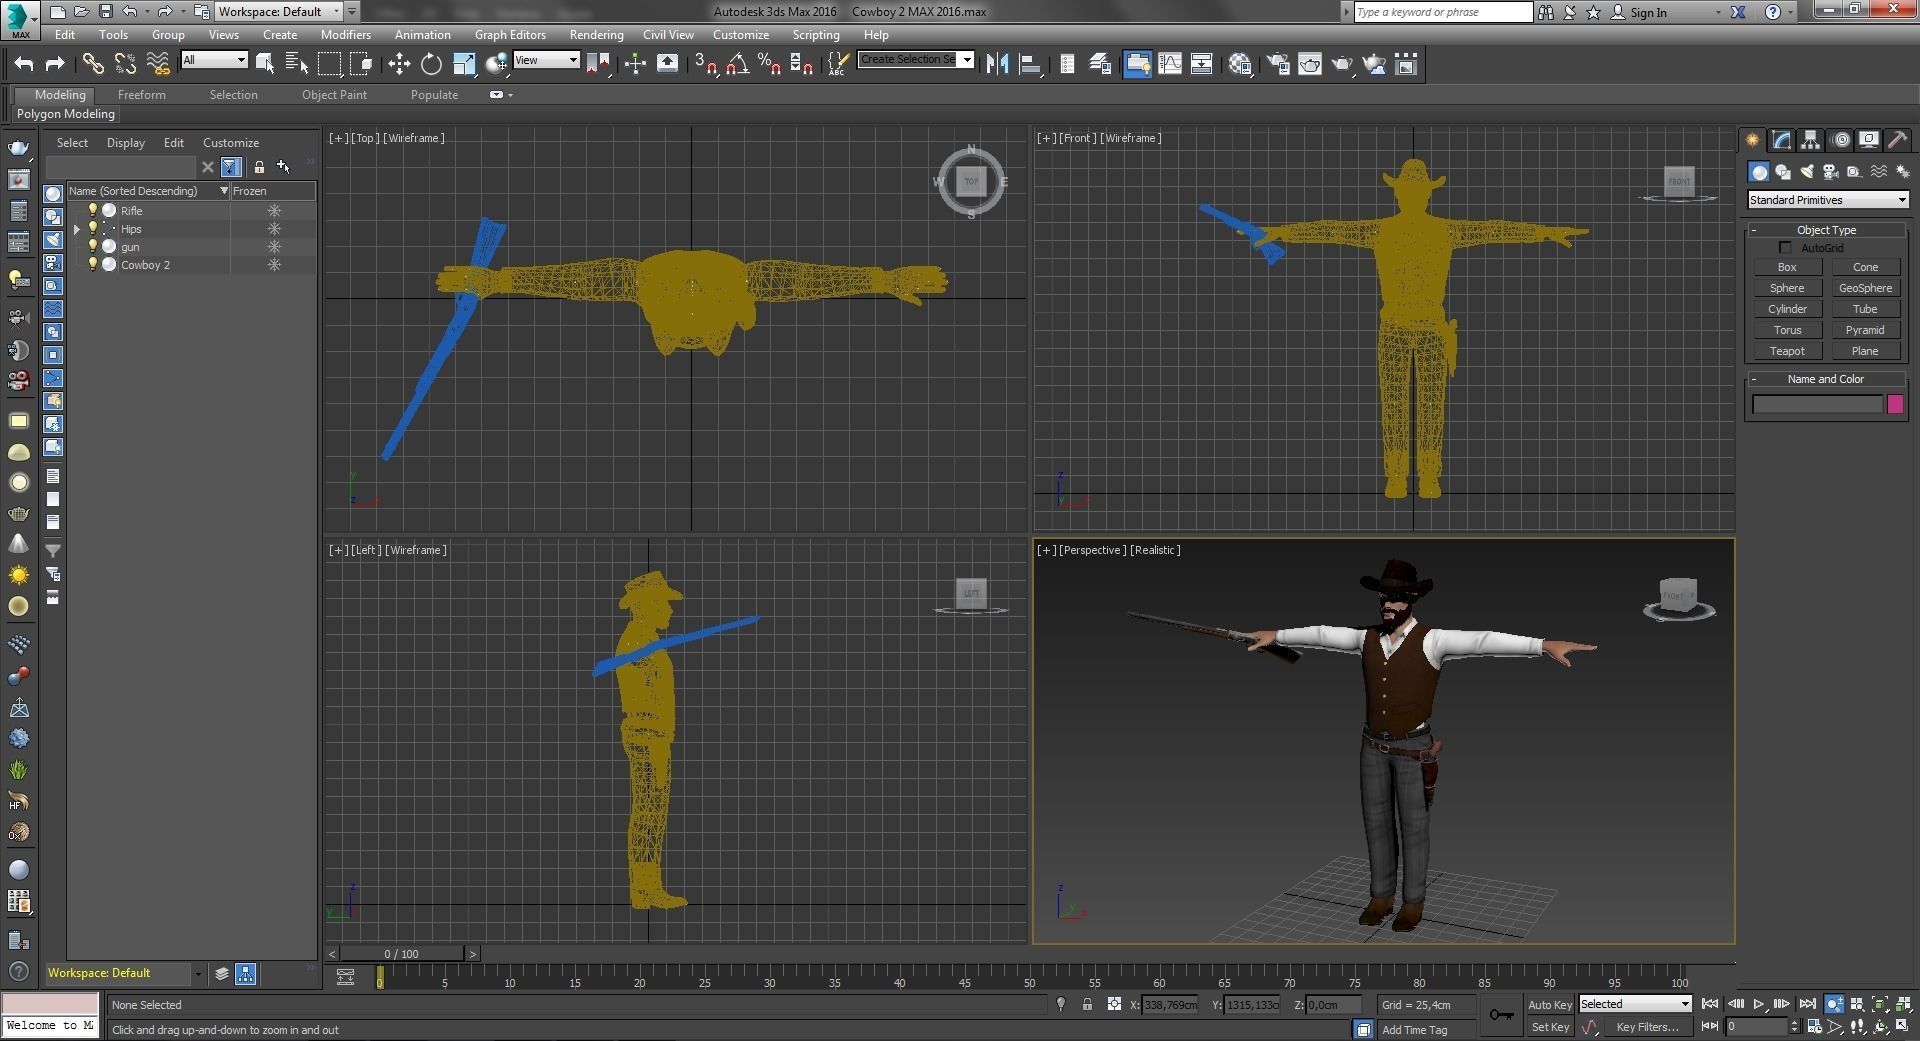Open Curve Editor from toolbar
The image size is (1920, 1041).
pyautogui.click(x=1169, y=64)
